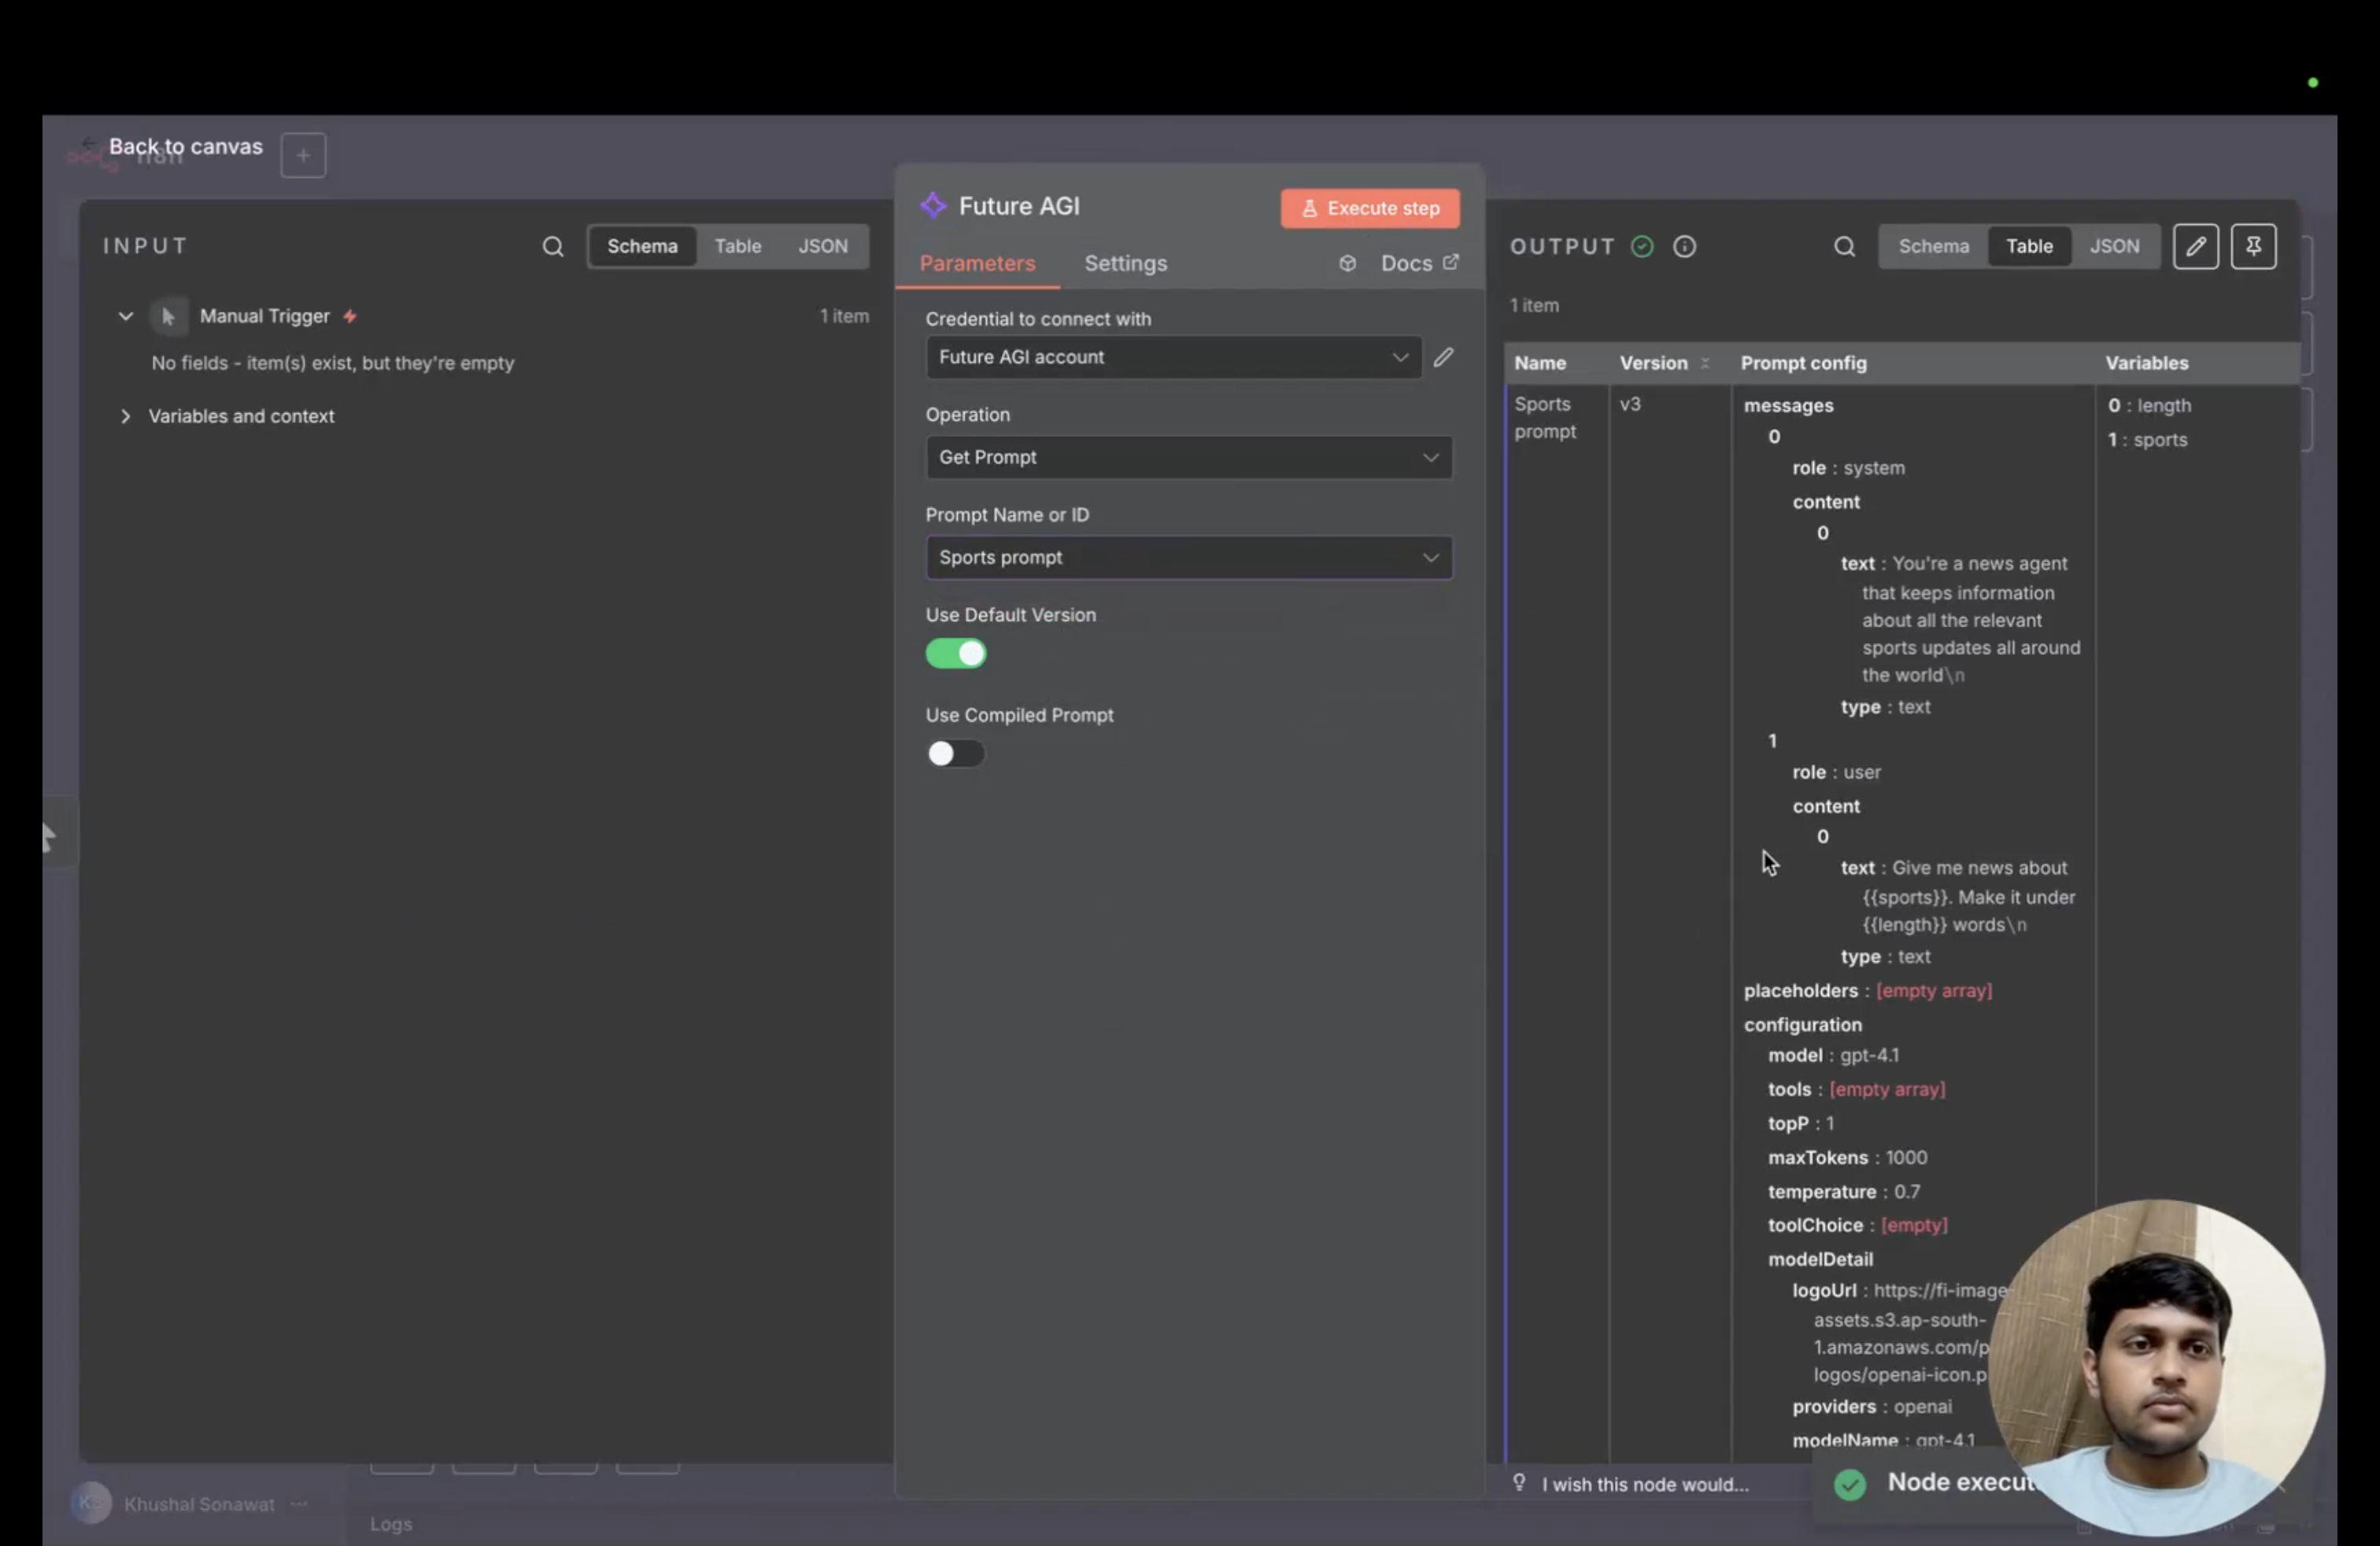Click the output panel search icon

coord(1844,247)
